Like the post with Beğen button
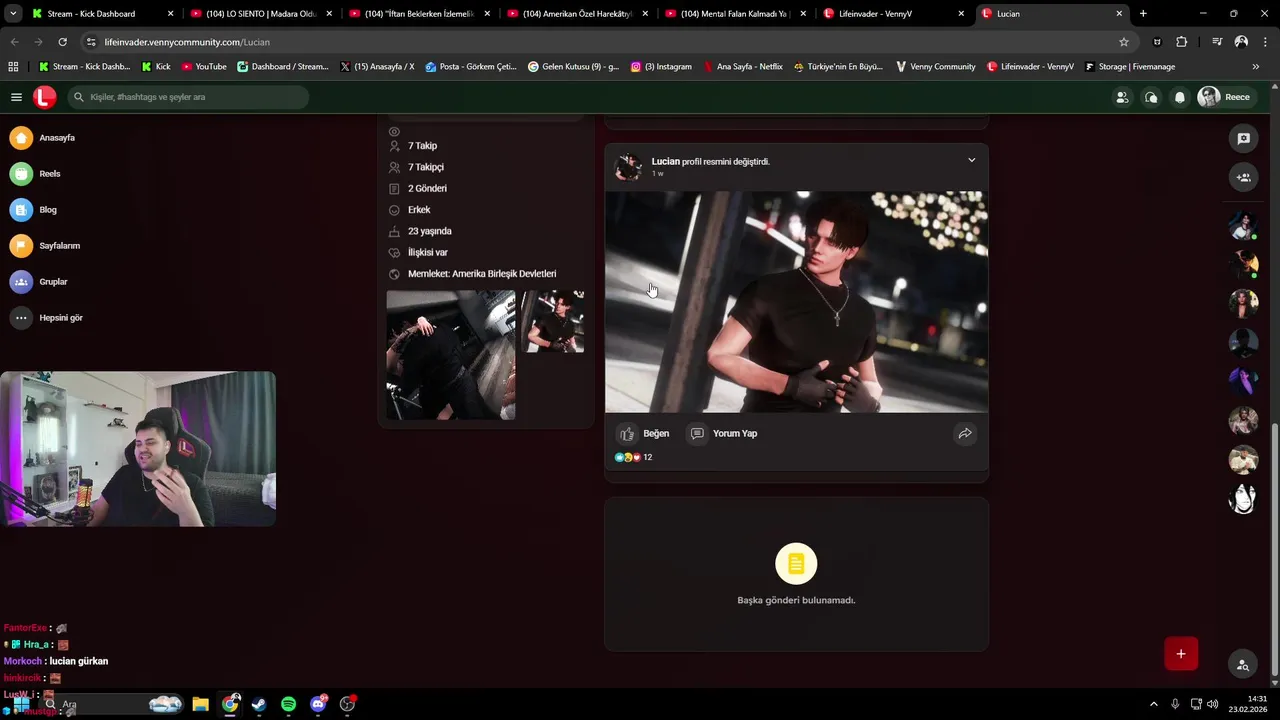 (x=643, y=434)
